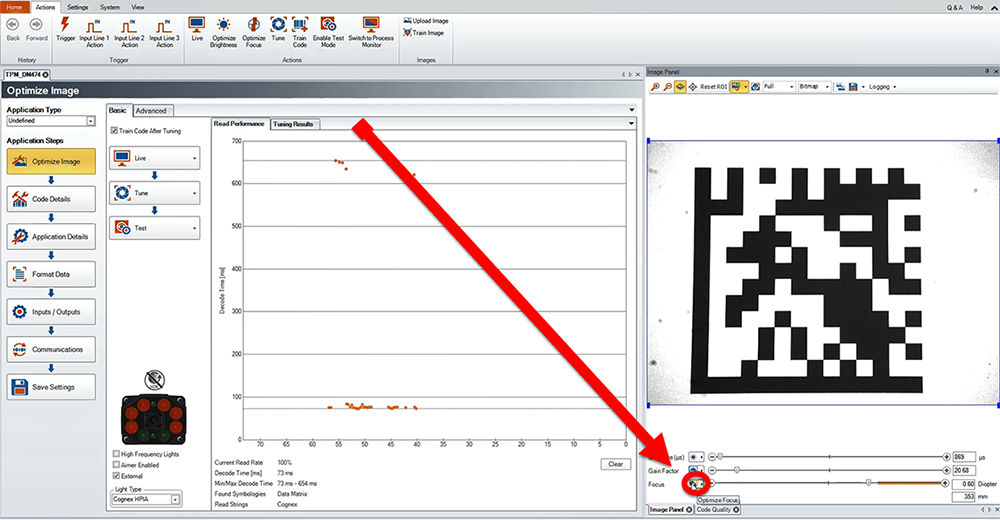Toggle the Aimer Enabled checkbox
This screenshot has width=1000, height=520.
pos(117,465)
